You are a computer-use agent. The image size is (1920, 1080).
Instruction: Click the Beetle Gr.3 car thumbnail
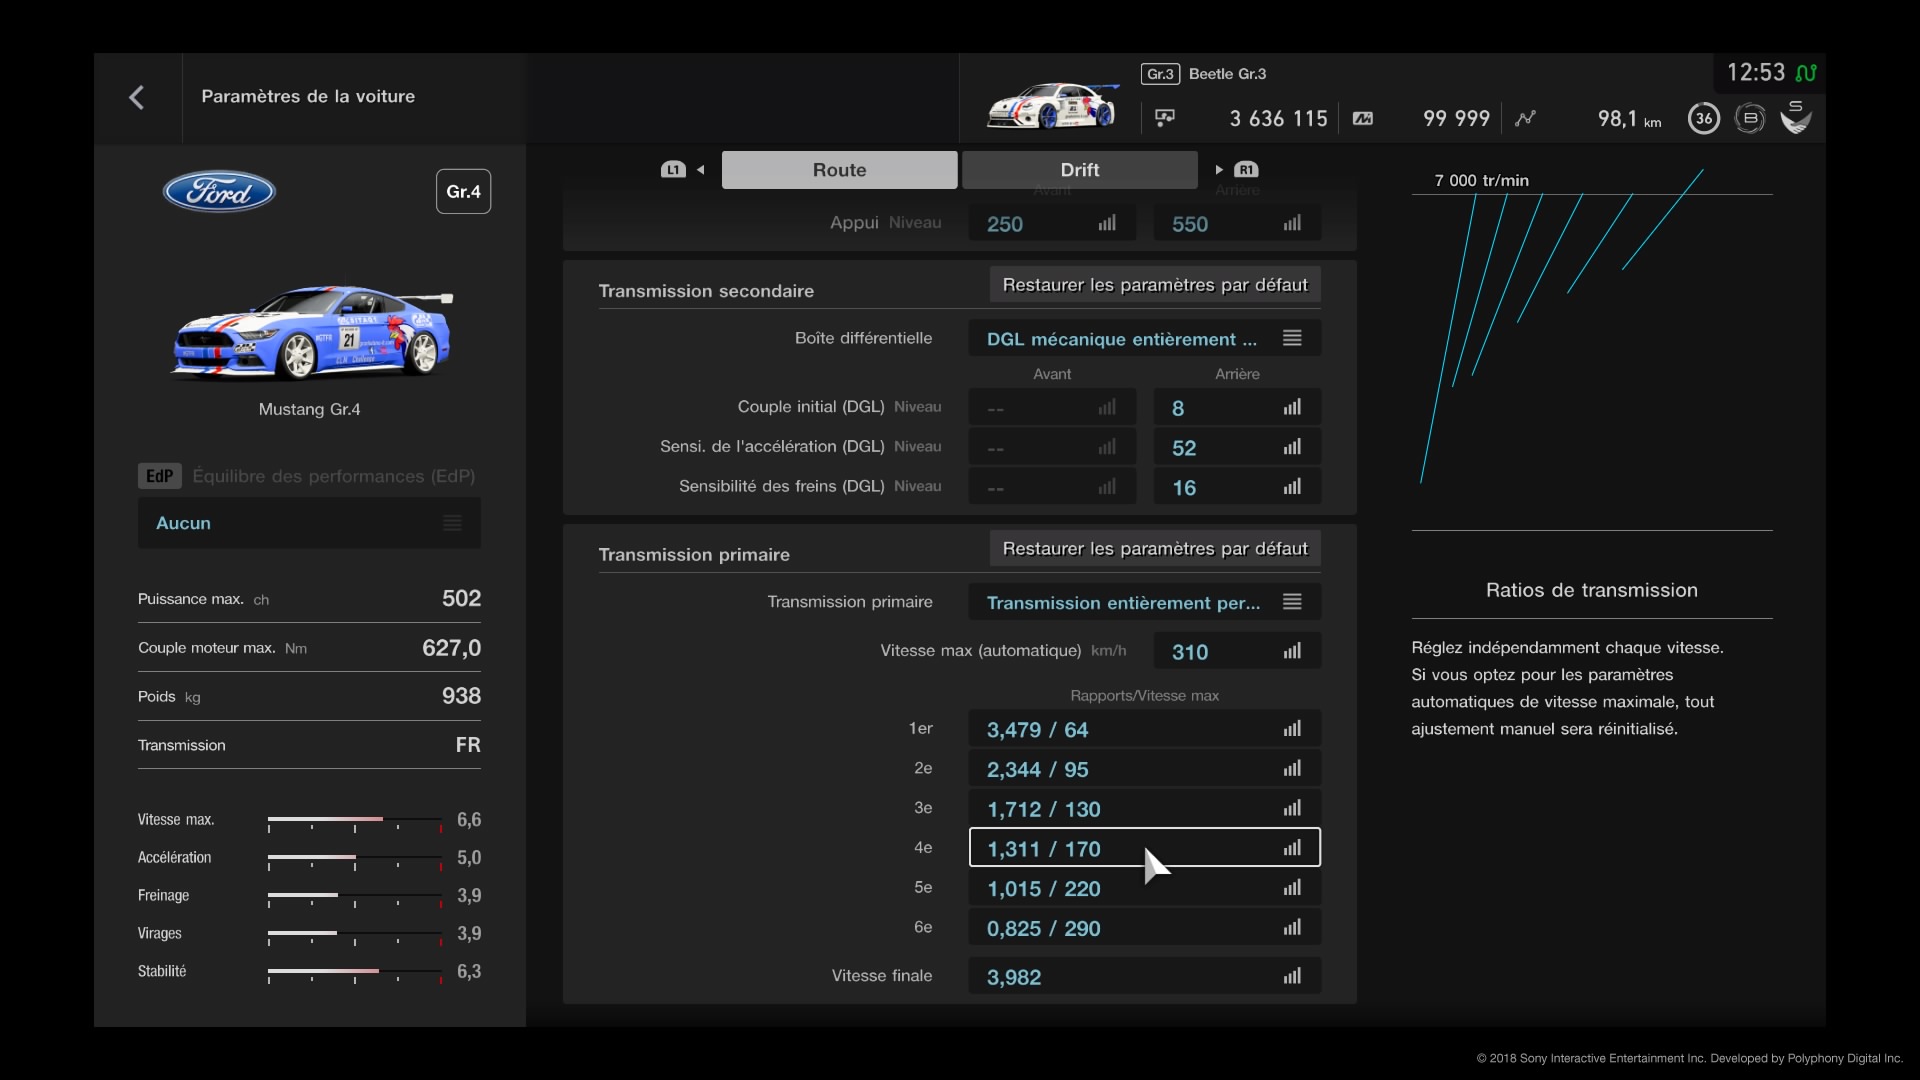[1052, 106]
